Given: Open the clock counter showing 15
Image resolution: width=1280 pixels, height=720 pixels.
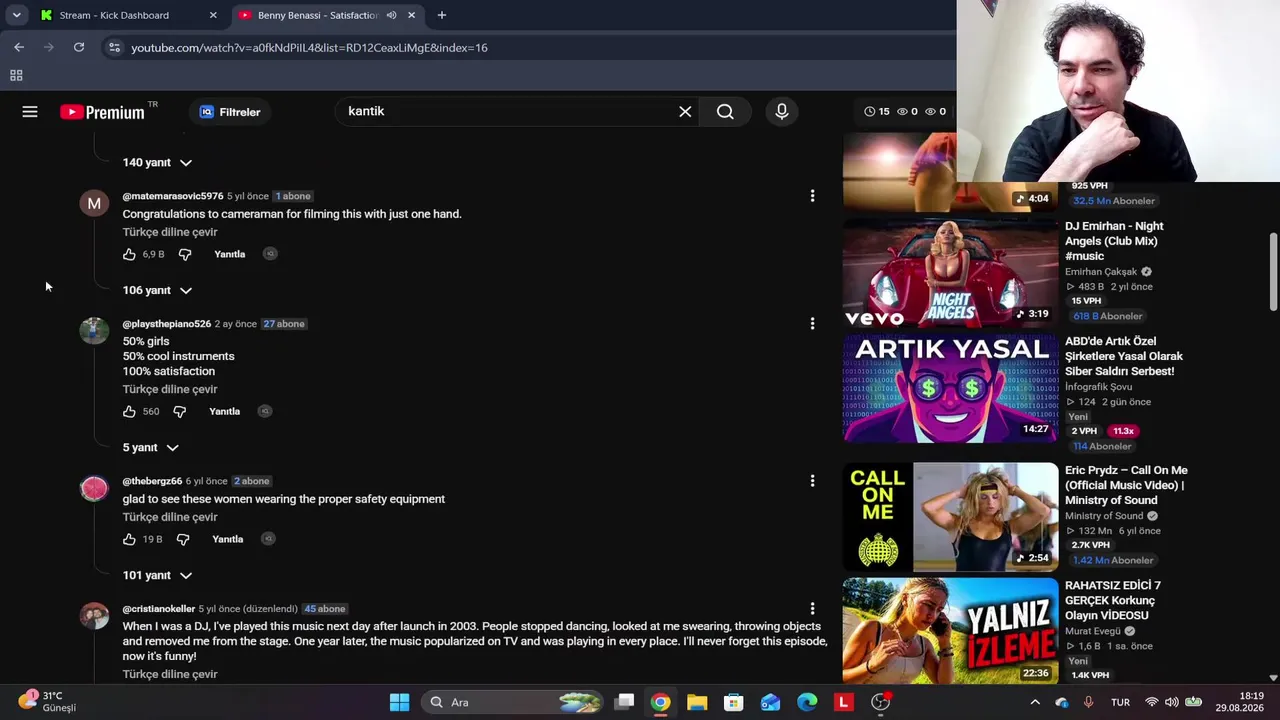Looking at the screenshot, I should pyautogui.click(x=877, y=112).
